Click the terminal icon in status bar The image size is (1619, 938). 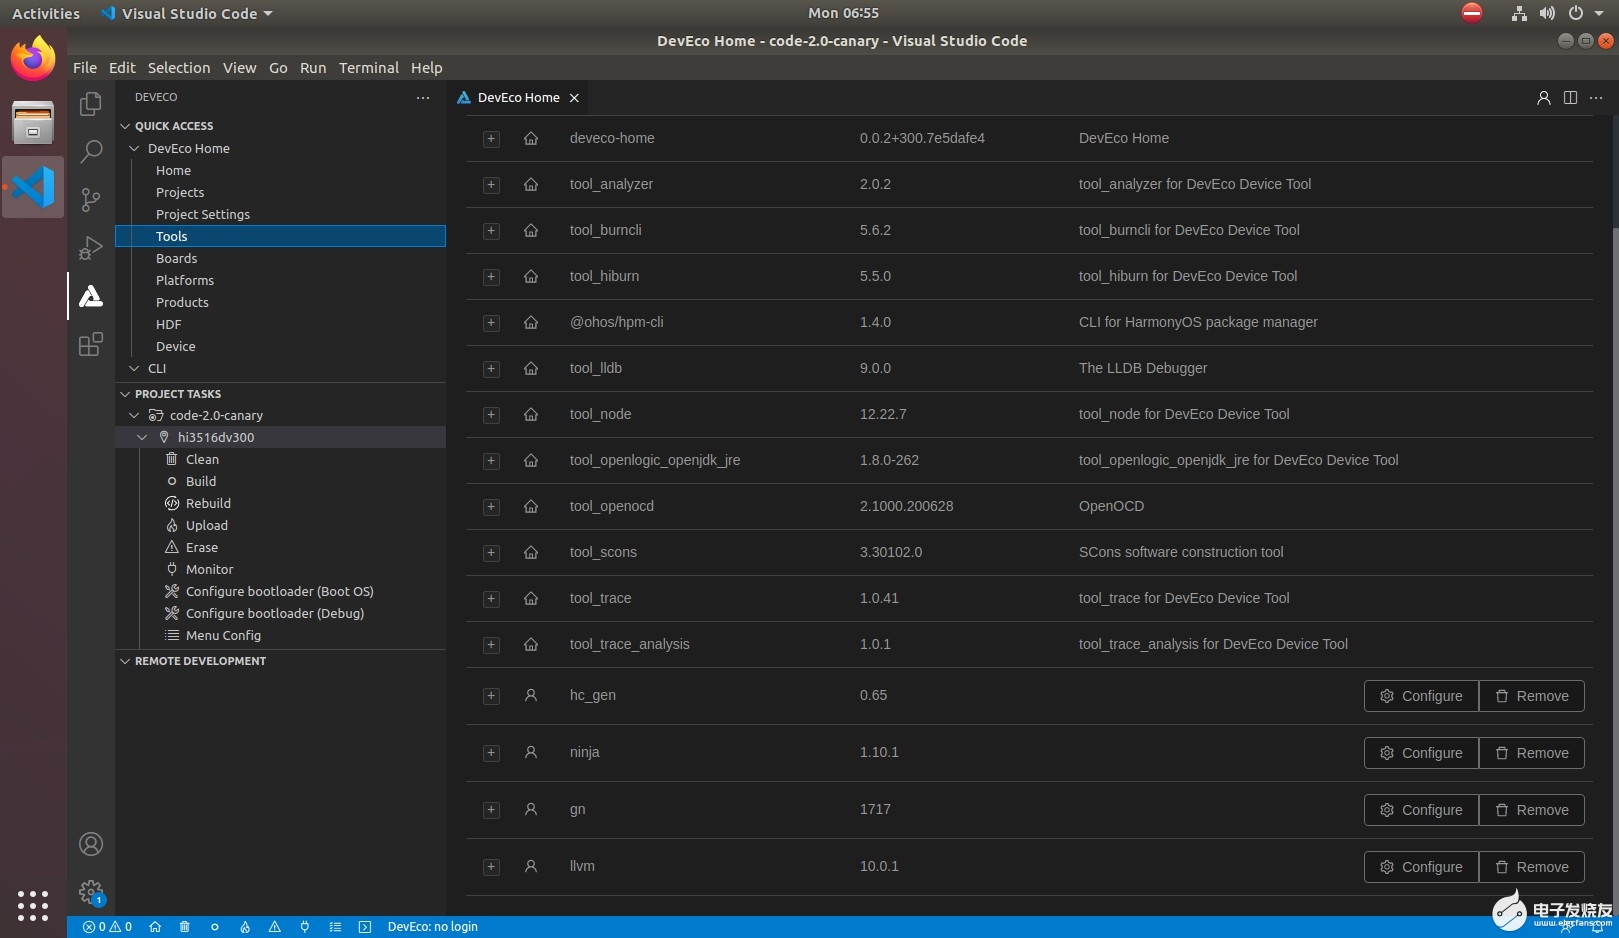point(365,927)
